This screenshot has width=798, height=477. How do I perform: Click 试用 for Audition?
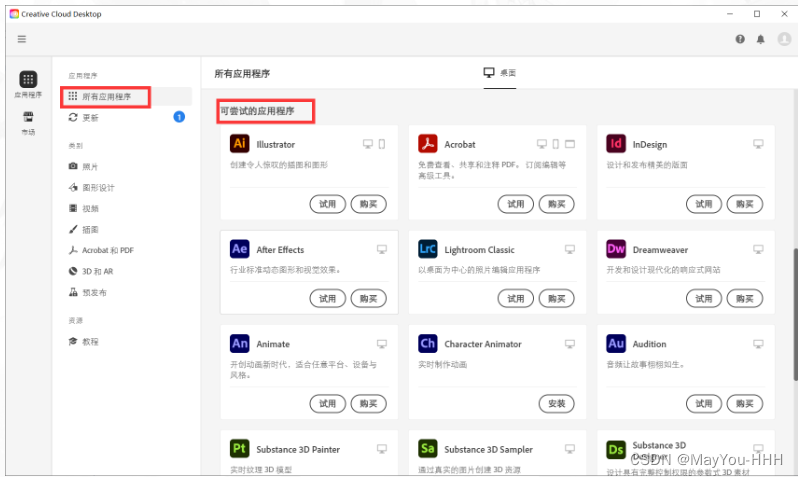click(704, 404)
